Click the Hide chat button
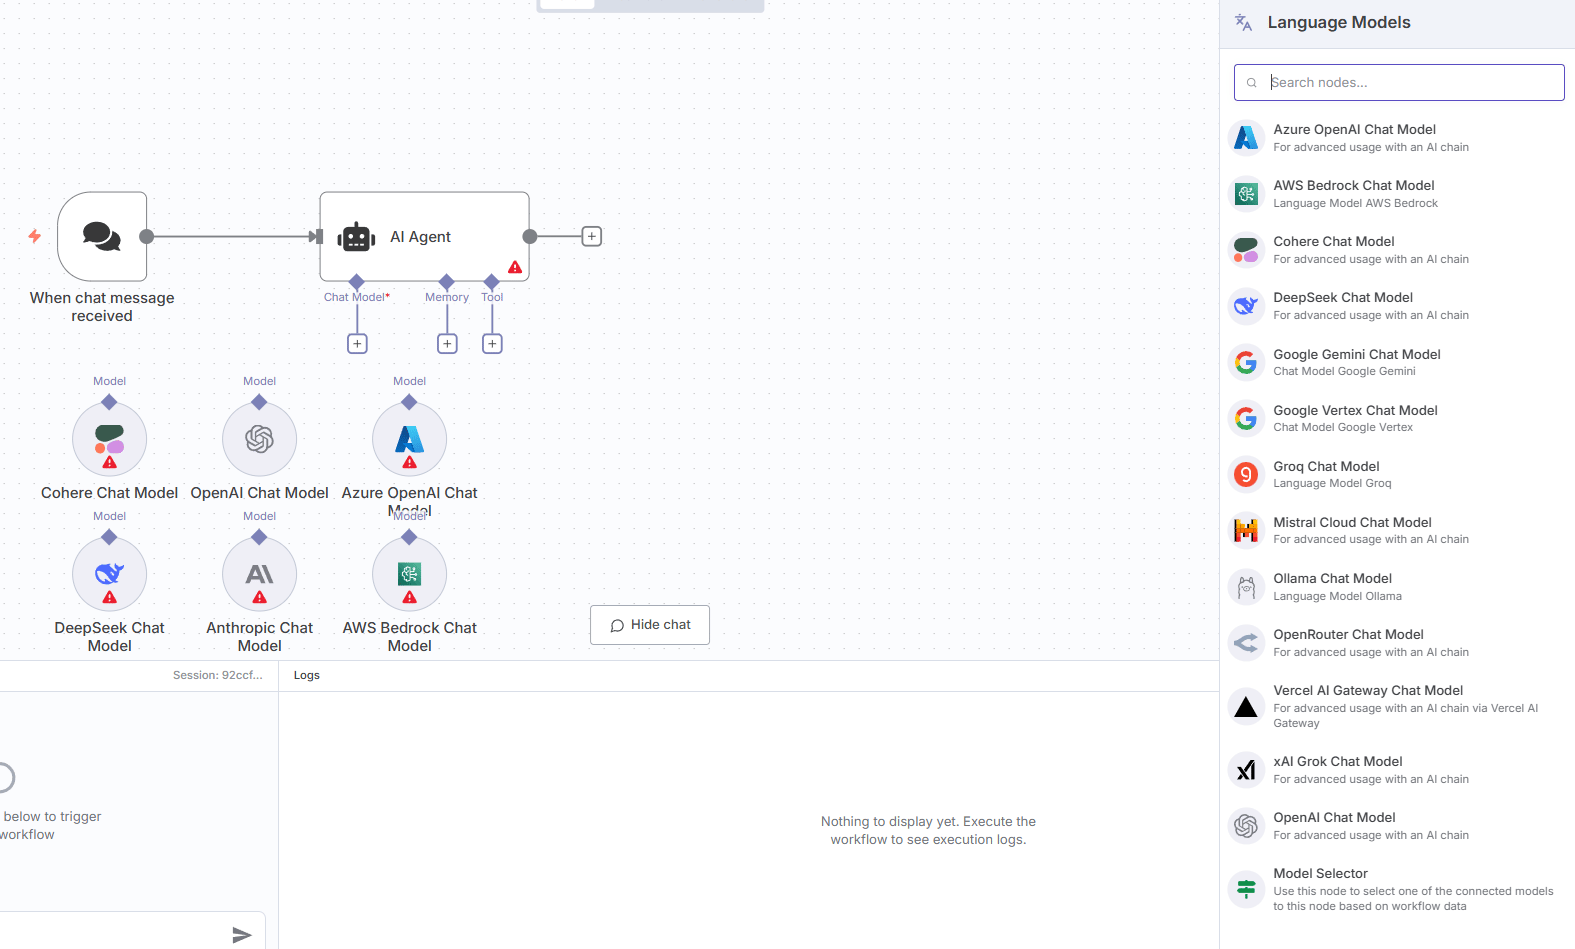 pos(650,625)
